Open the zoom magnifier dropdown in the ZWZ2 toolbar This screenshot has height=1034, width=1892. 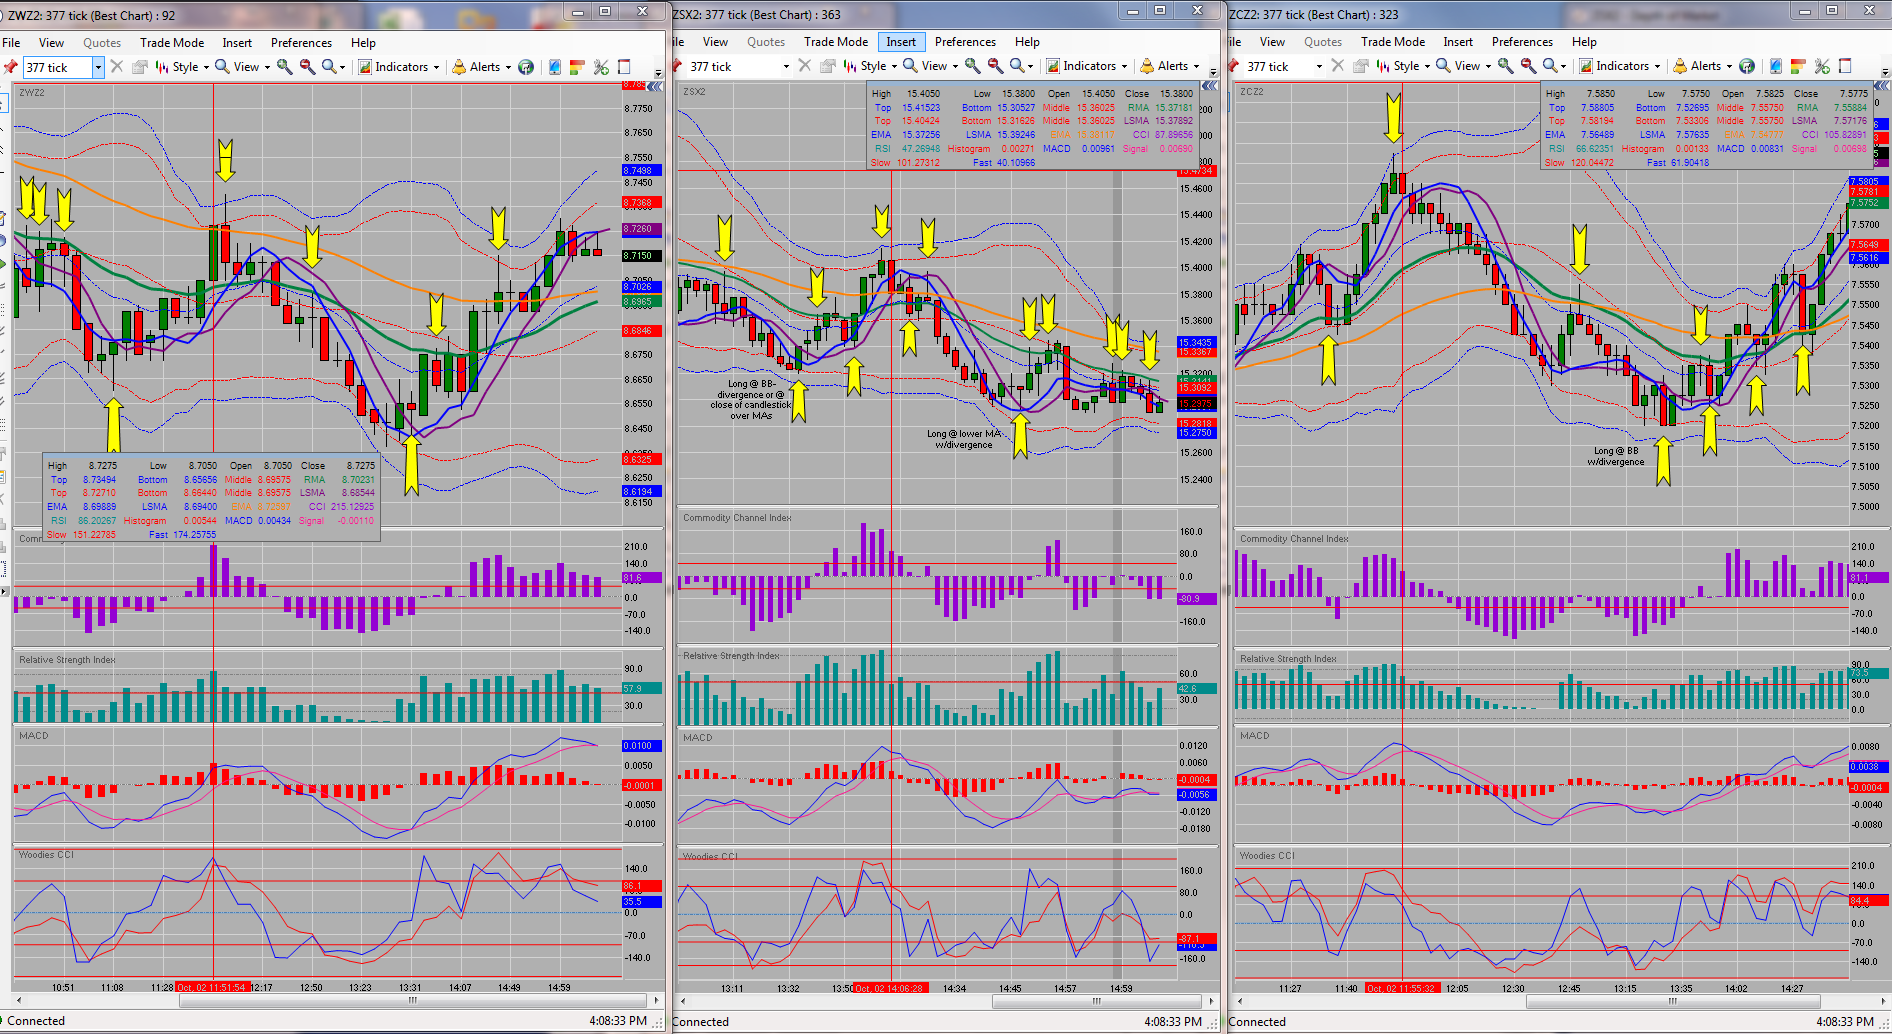(334, 67)
